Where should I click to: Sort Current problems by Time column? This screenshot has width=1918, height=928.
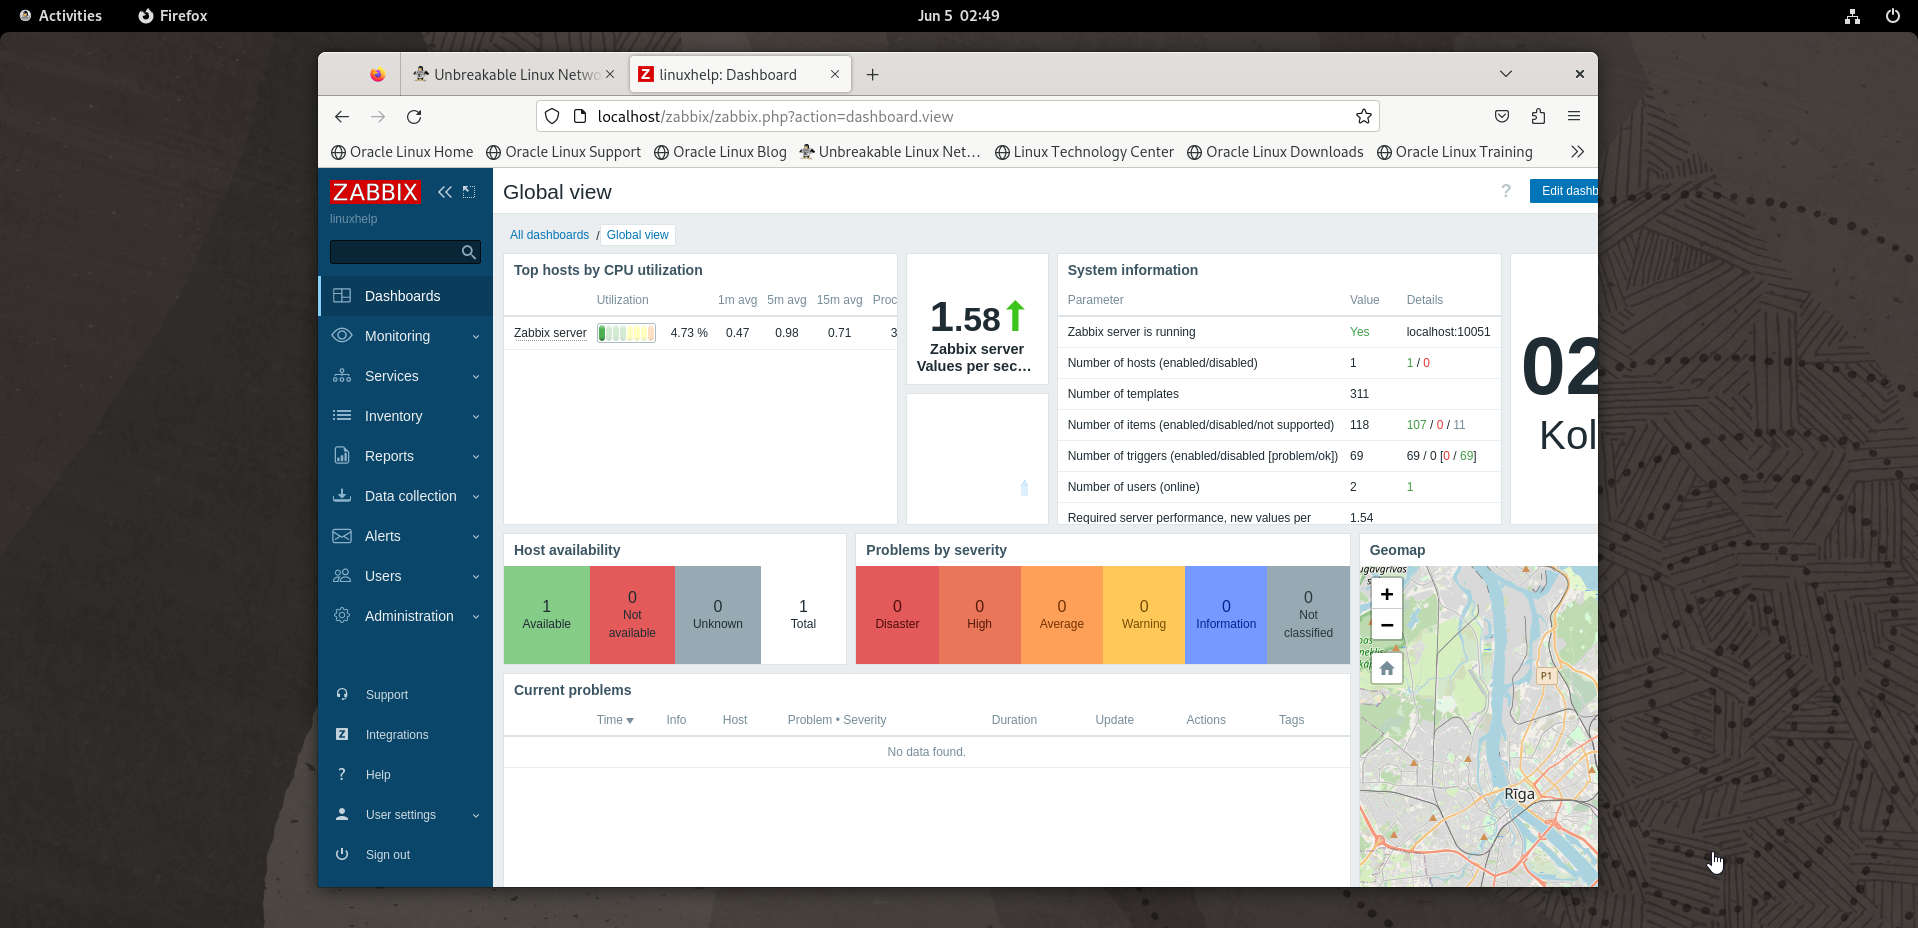tap(615, 720)
